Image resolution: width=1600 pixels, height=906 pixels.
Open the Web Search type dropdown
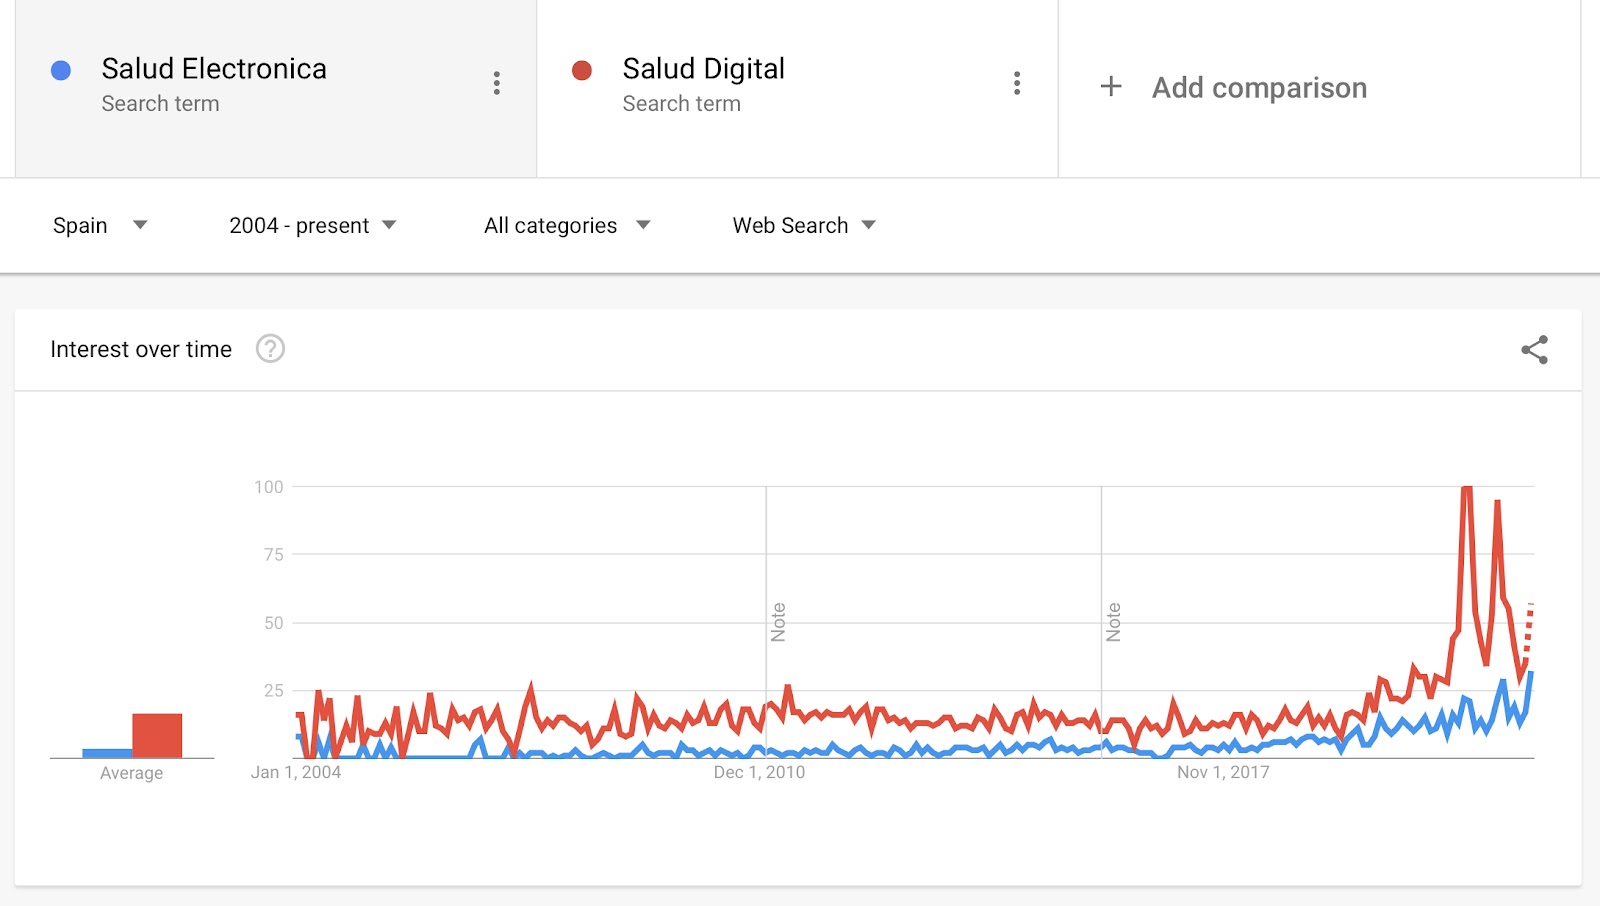(x=804, y=226)
